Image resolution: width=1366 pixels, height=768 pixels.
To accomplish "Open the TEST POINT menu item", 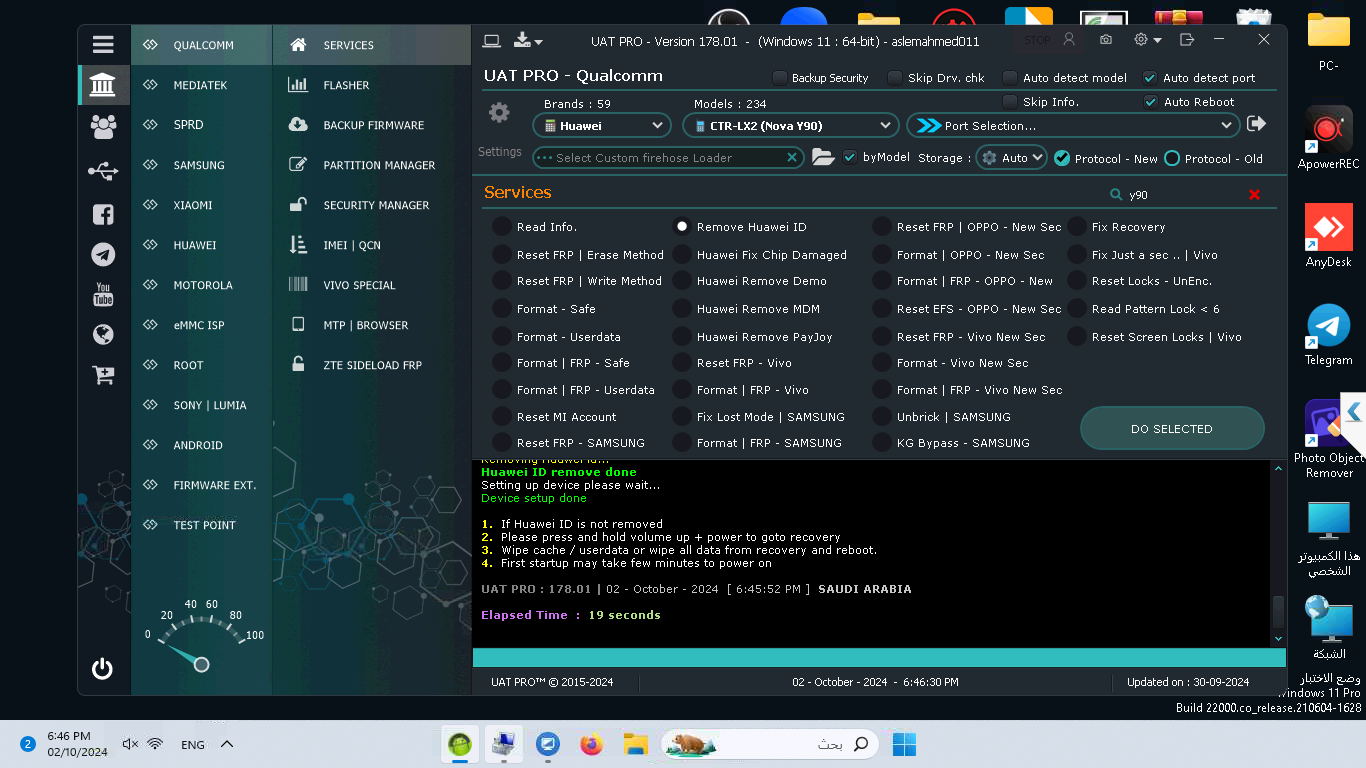I will pyautogui.click(x=201, y=525).
